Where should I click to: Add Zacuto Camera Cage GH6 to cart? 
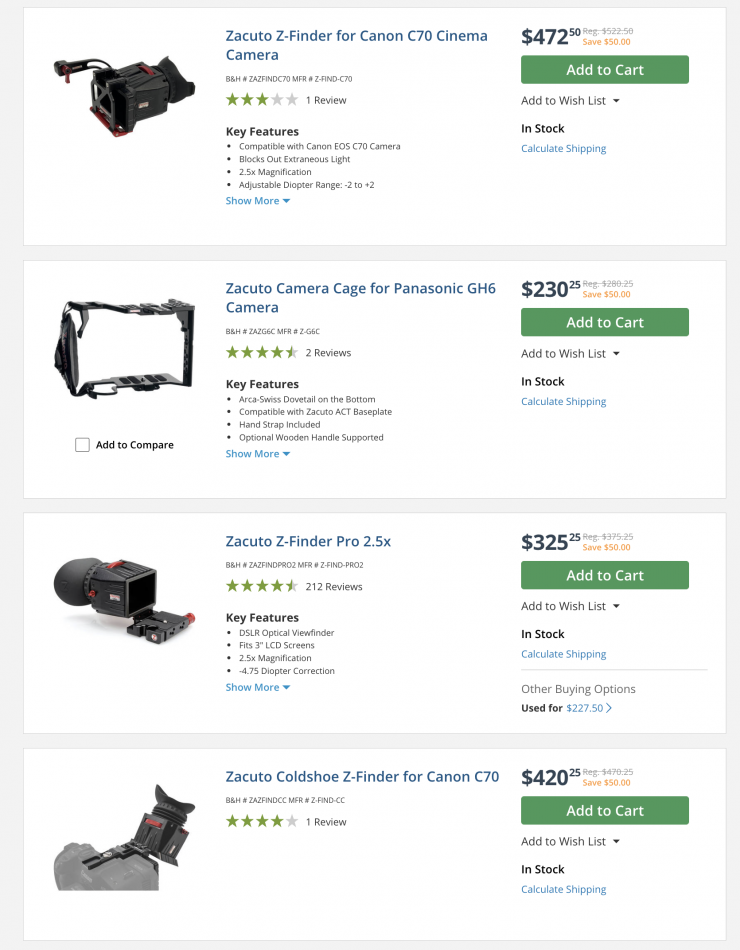[605, 322]
